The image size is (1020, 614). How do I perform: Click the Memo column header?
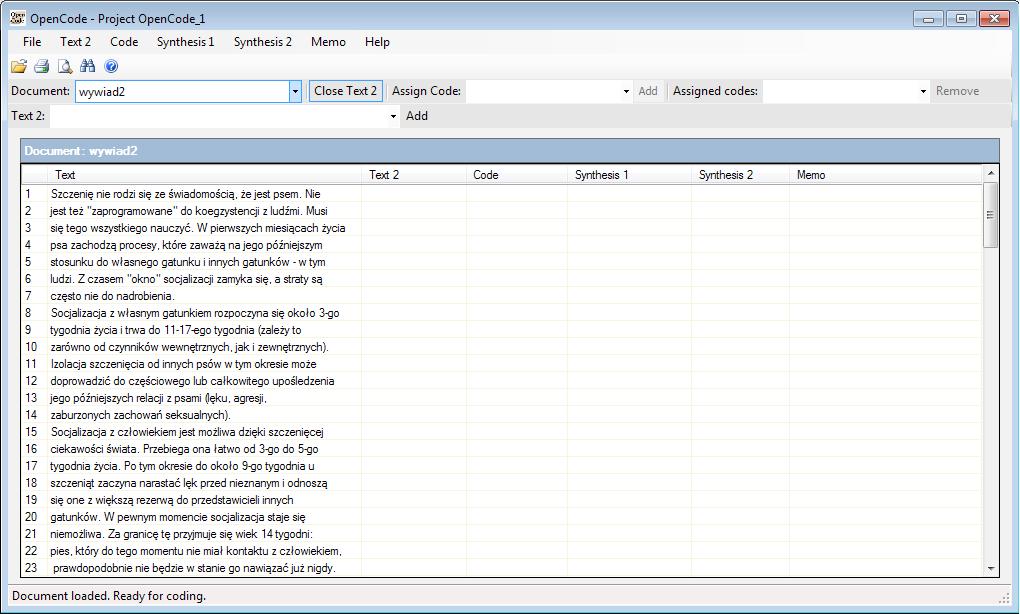pyautogui.click(x=885, y=174)
